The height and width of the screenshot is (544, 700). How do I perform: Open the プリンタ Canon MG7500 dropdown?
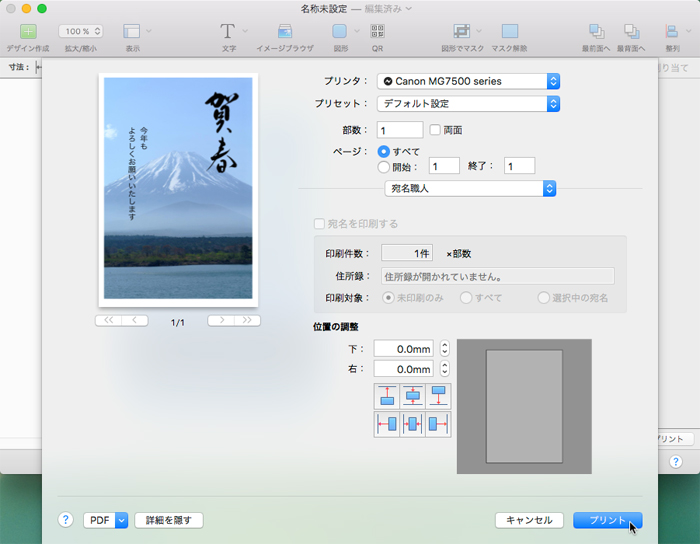coord(468,81)
